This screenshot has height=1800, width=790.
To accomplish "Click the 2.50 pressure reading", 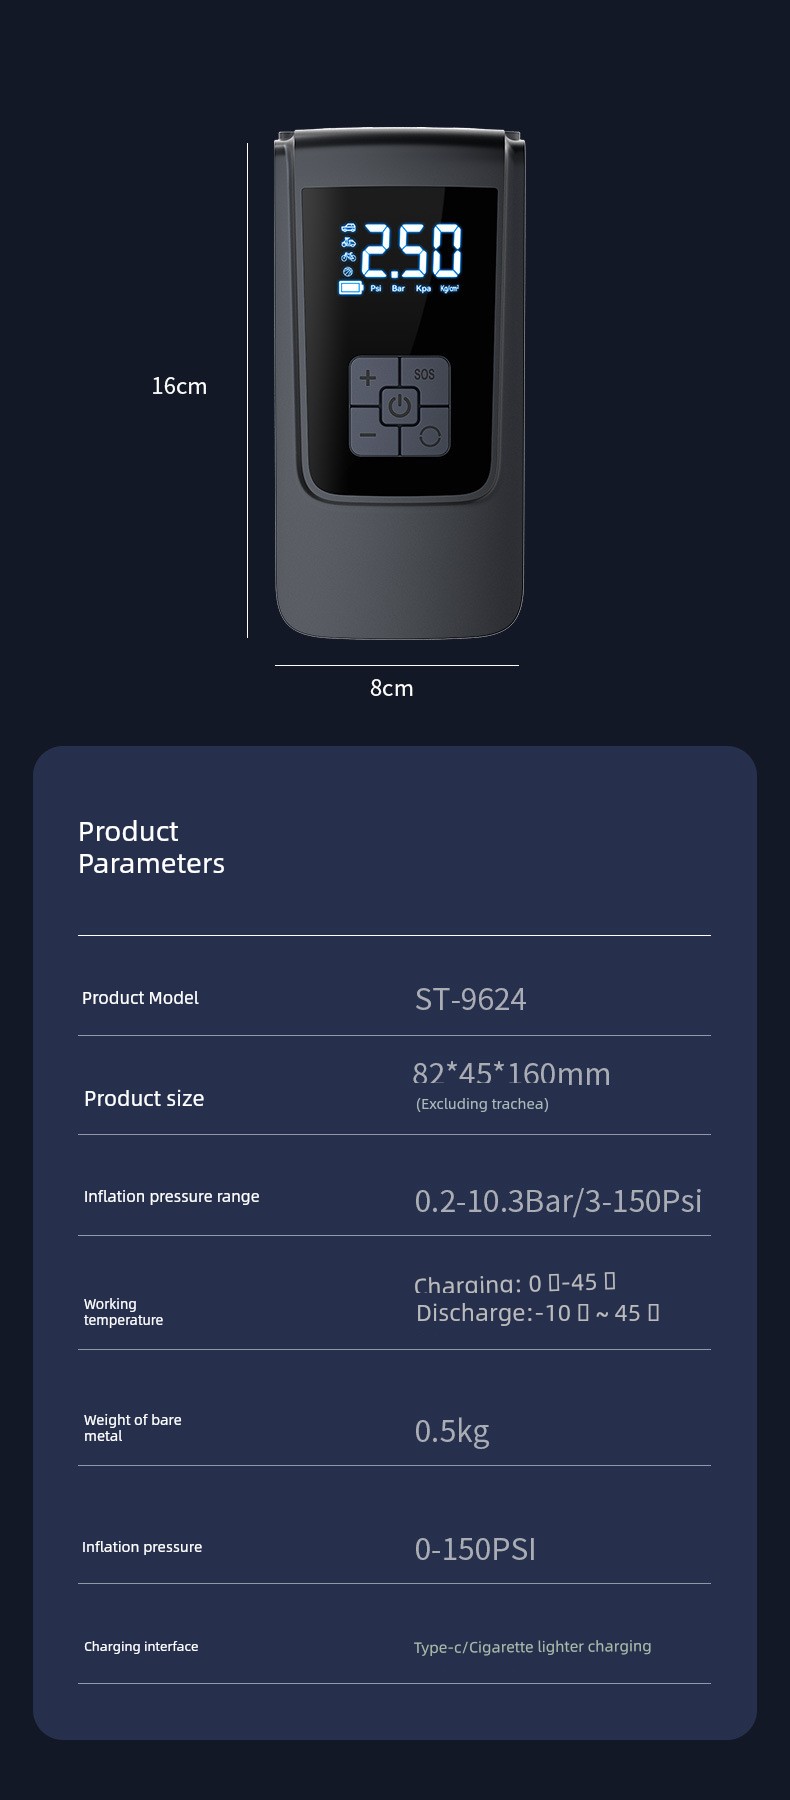I will tap(411, 250).
